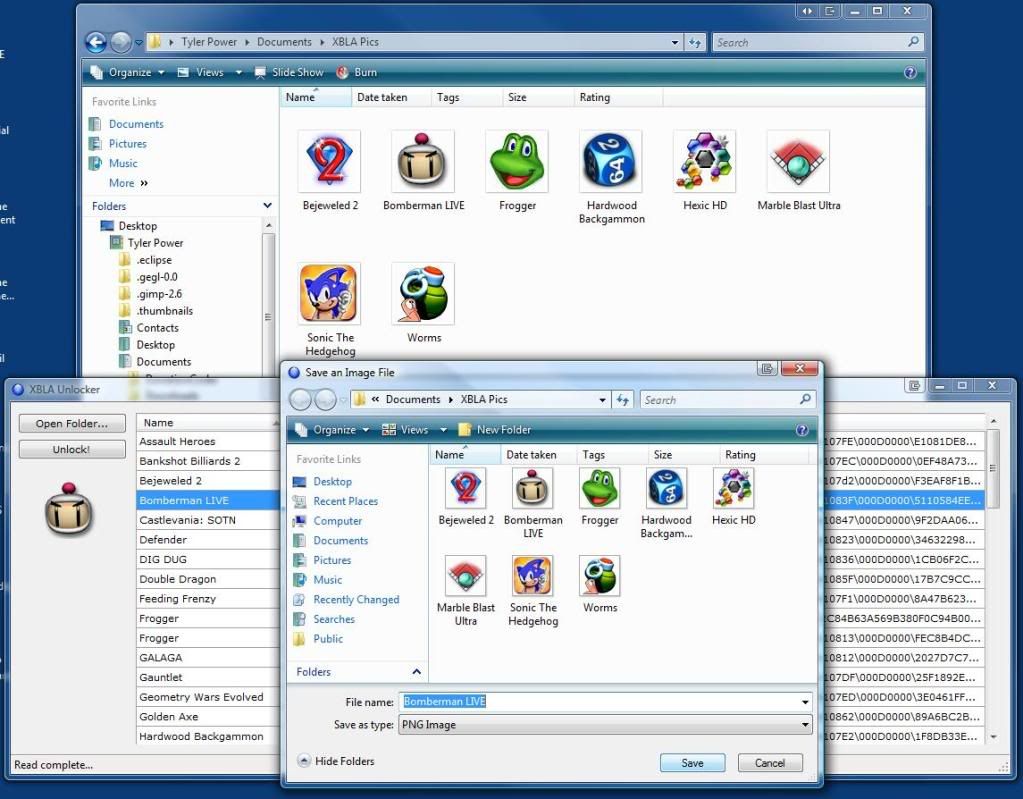The image size is (1023, 799).
Task: Open the Views dropdown in the save dialog
Action: pos(443,430)
